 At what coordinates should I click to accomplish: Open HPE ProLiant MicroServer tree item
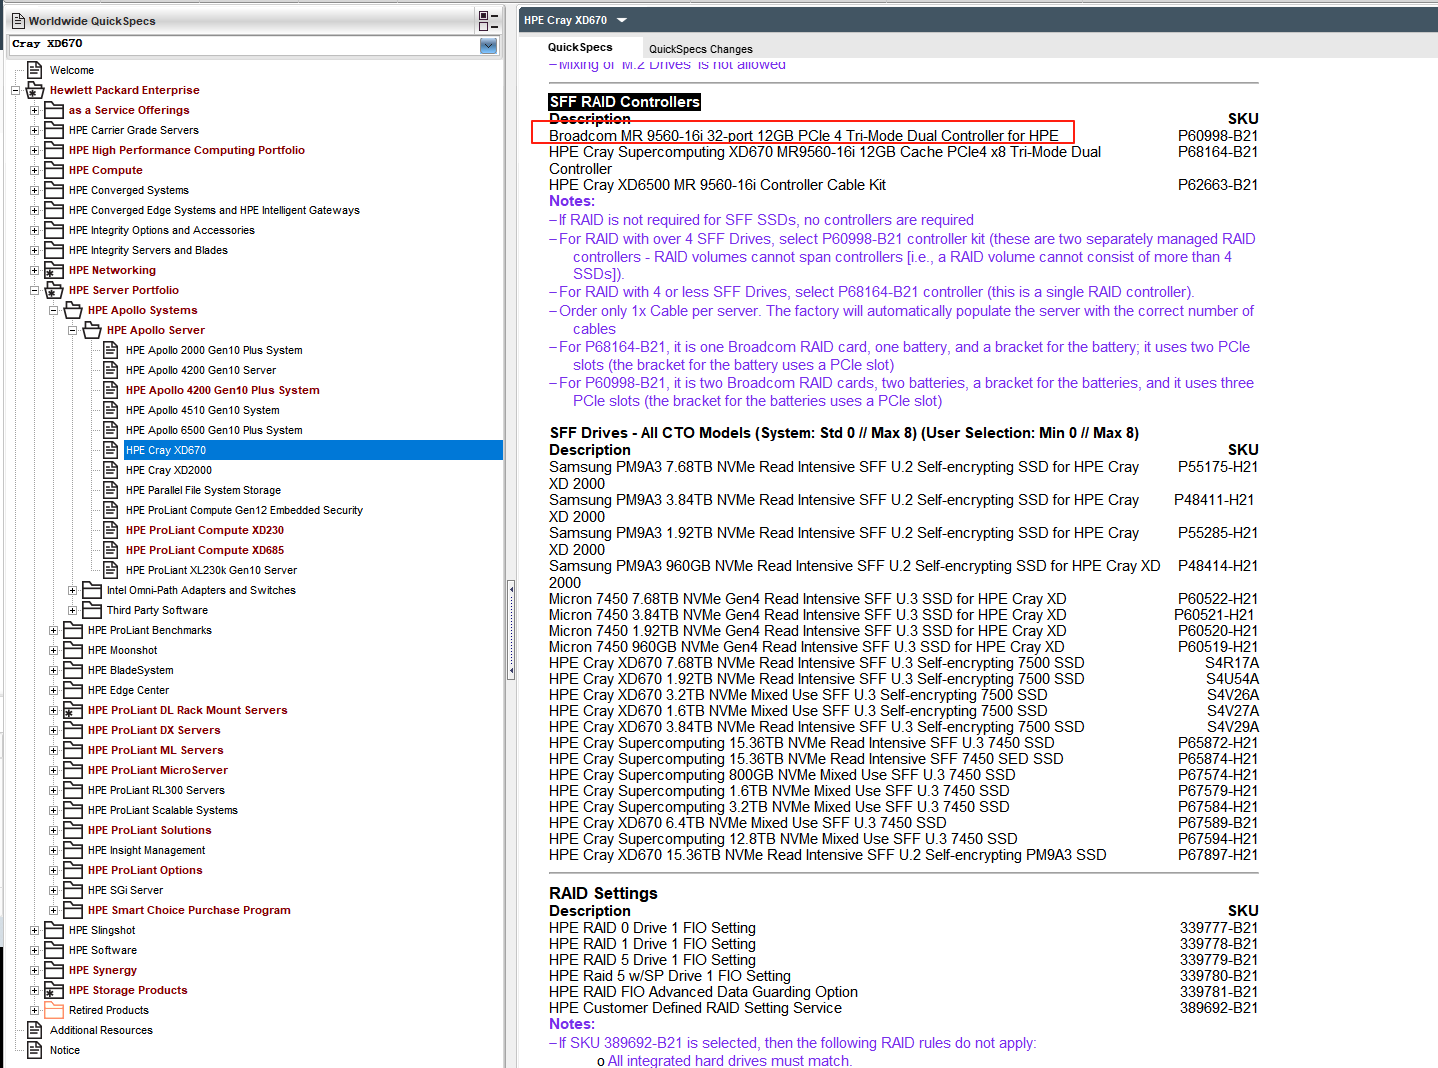(158, 770)
